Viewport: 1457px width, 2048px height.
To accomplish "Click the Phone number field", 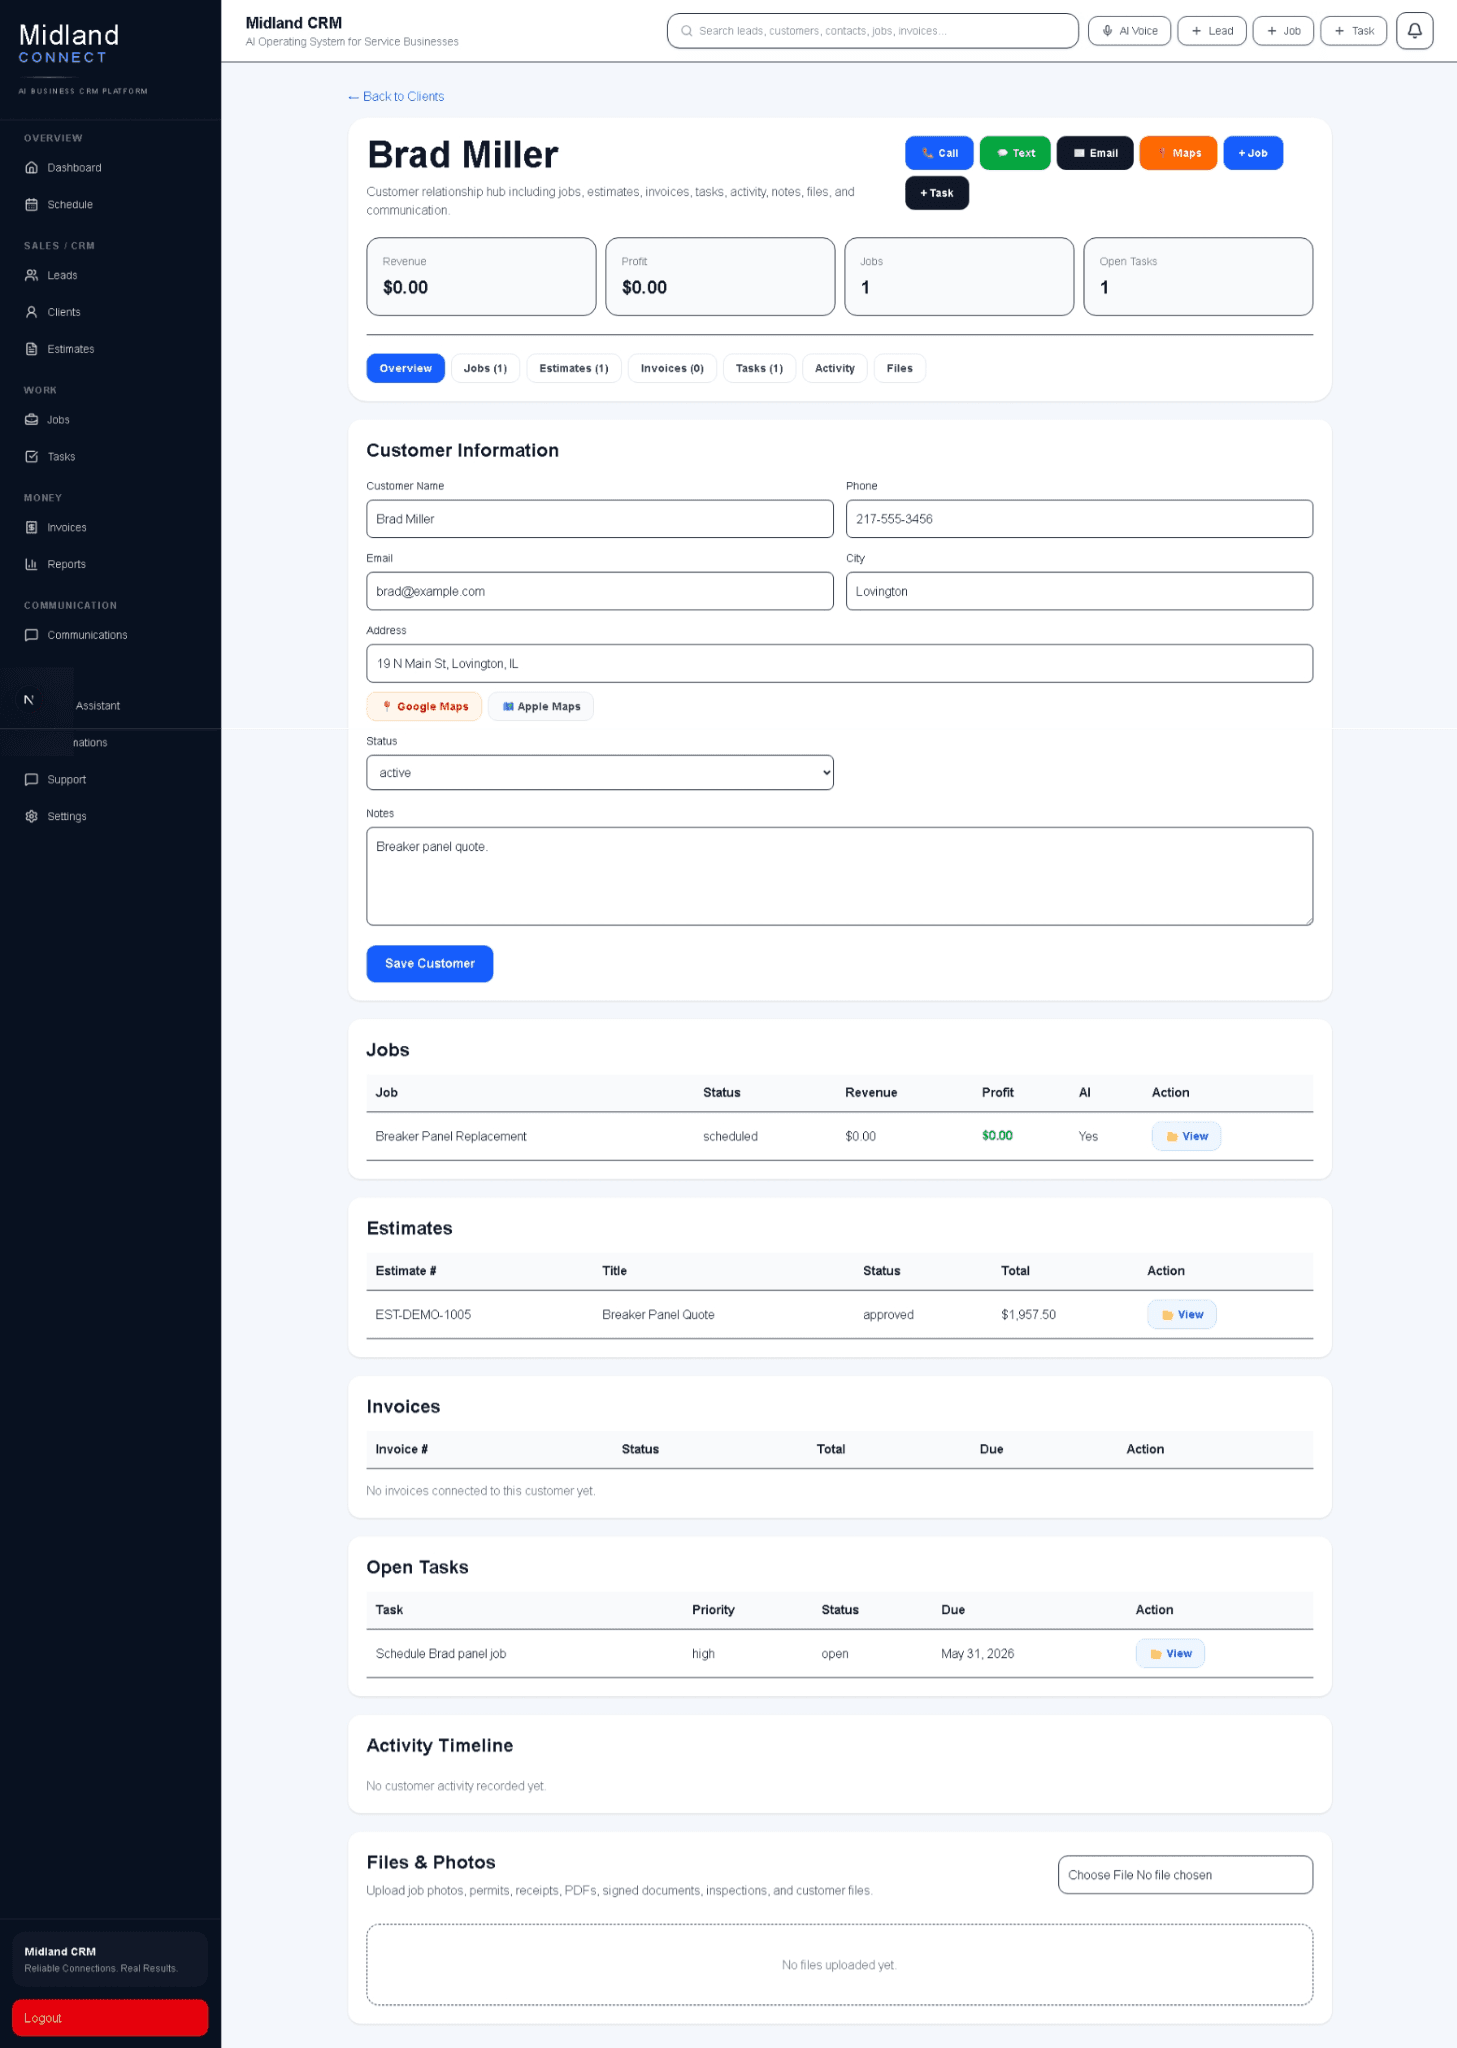I will tap(1079, 519).
